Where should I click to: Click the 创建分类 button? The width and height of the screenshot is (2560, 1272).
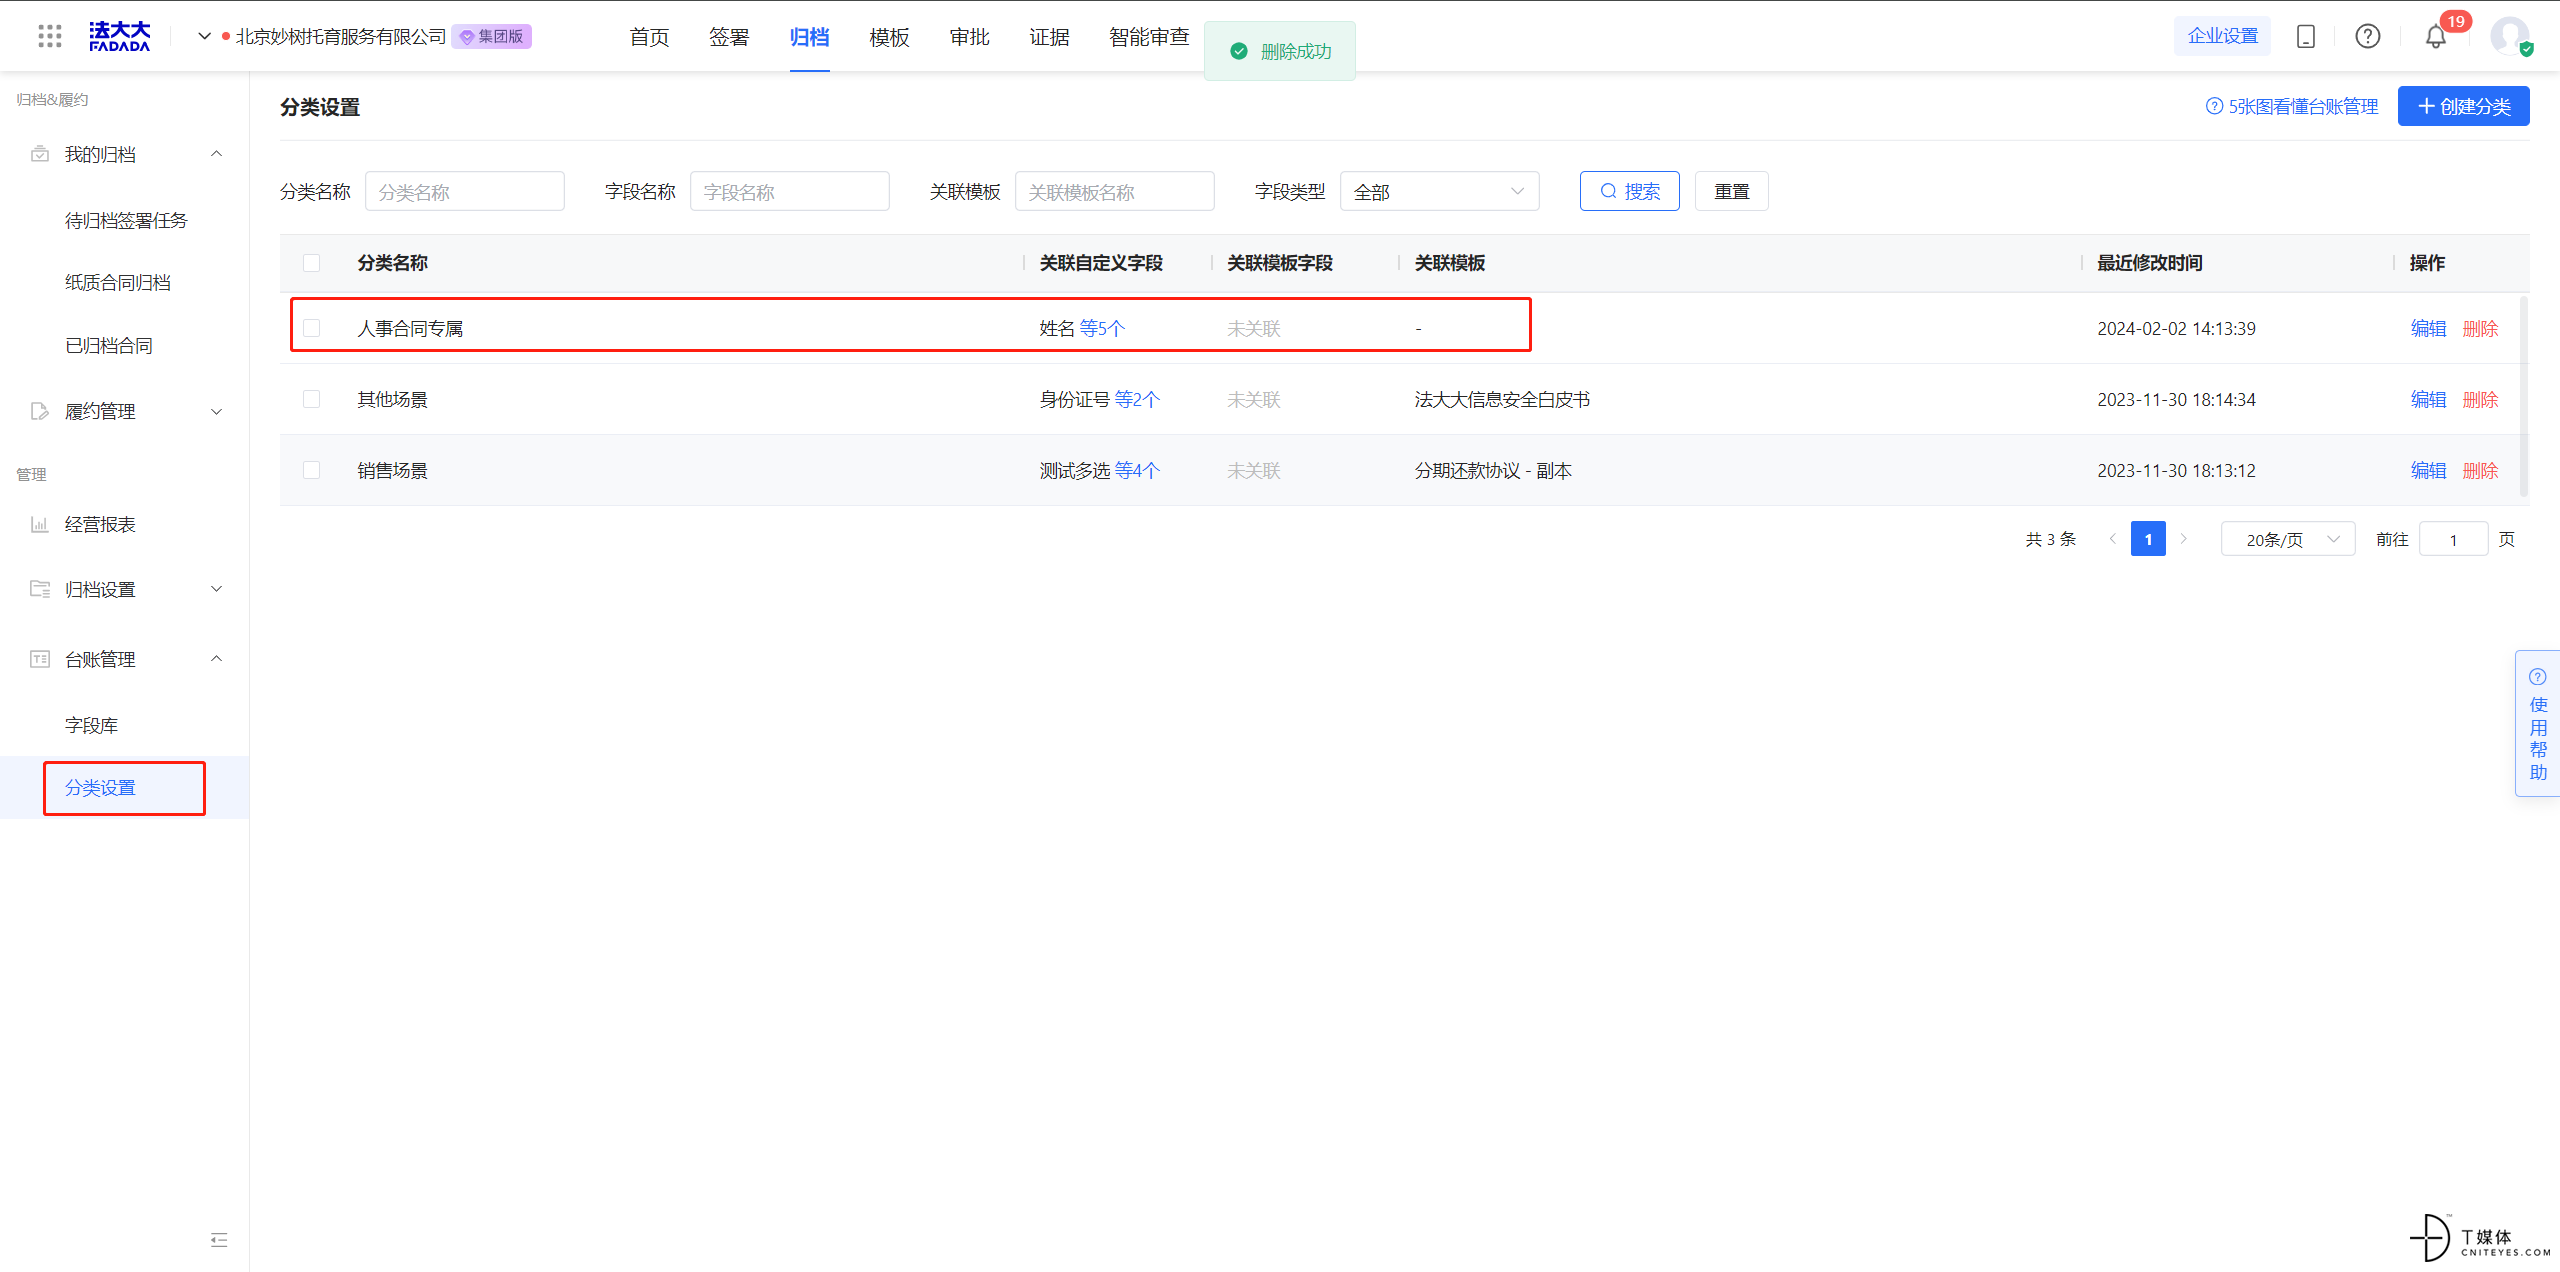point(2463,106)
